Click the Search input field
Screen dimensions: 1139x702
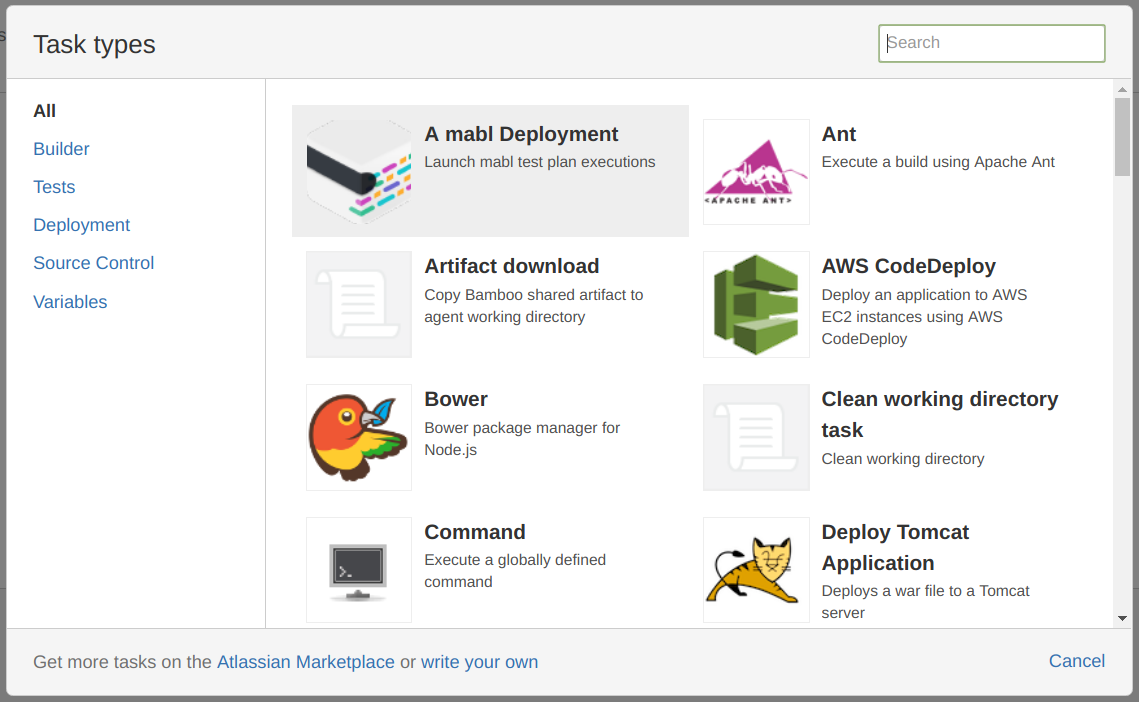point(992,44)
